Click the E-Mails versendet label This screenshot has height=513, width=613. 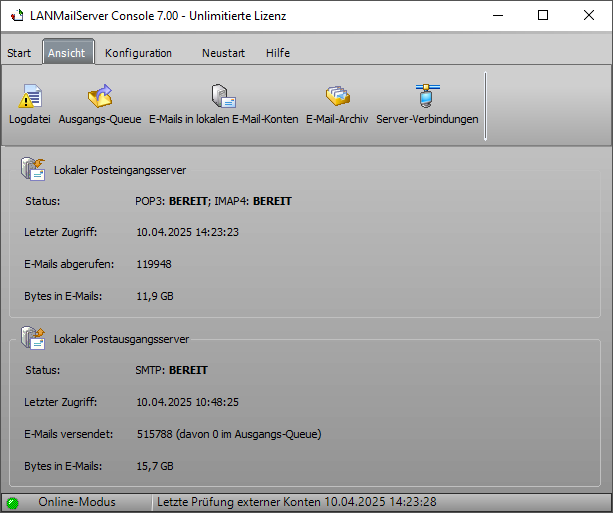tap(68, 434)
